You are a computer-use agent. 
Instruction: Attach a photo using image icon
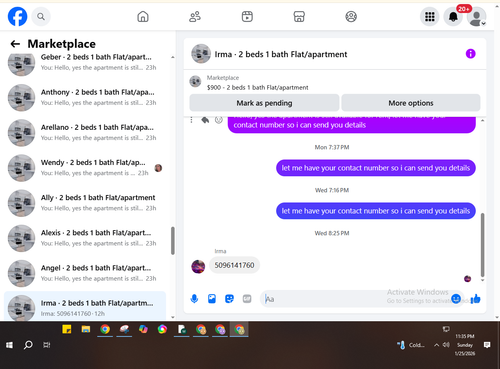[212, 299]
